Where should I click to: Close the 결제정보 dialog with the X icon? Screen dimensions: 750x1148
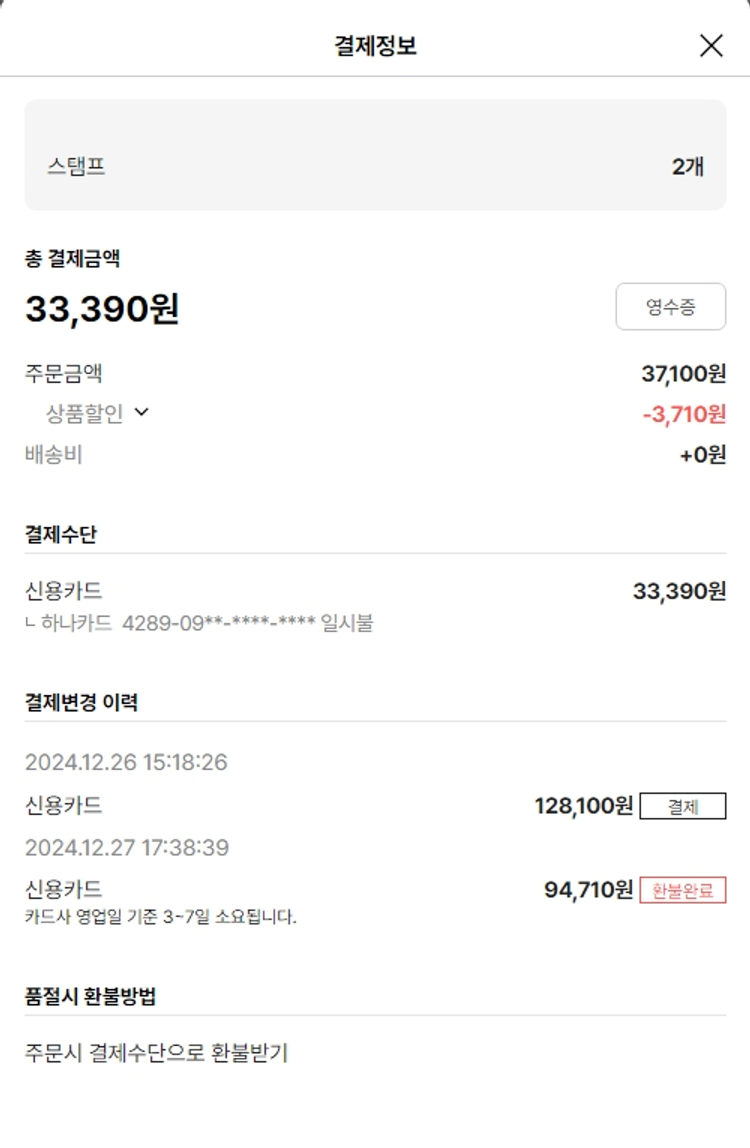tap(711, 45)
